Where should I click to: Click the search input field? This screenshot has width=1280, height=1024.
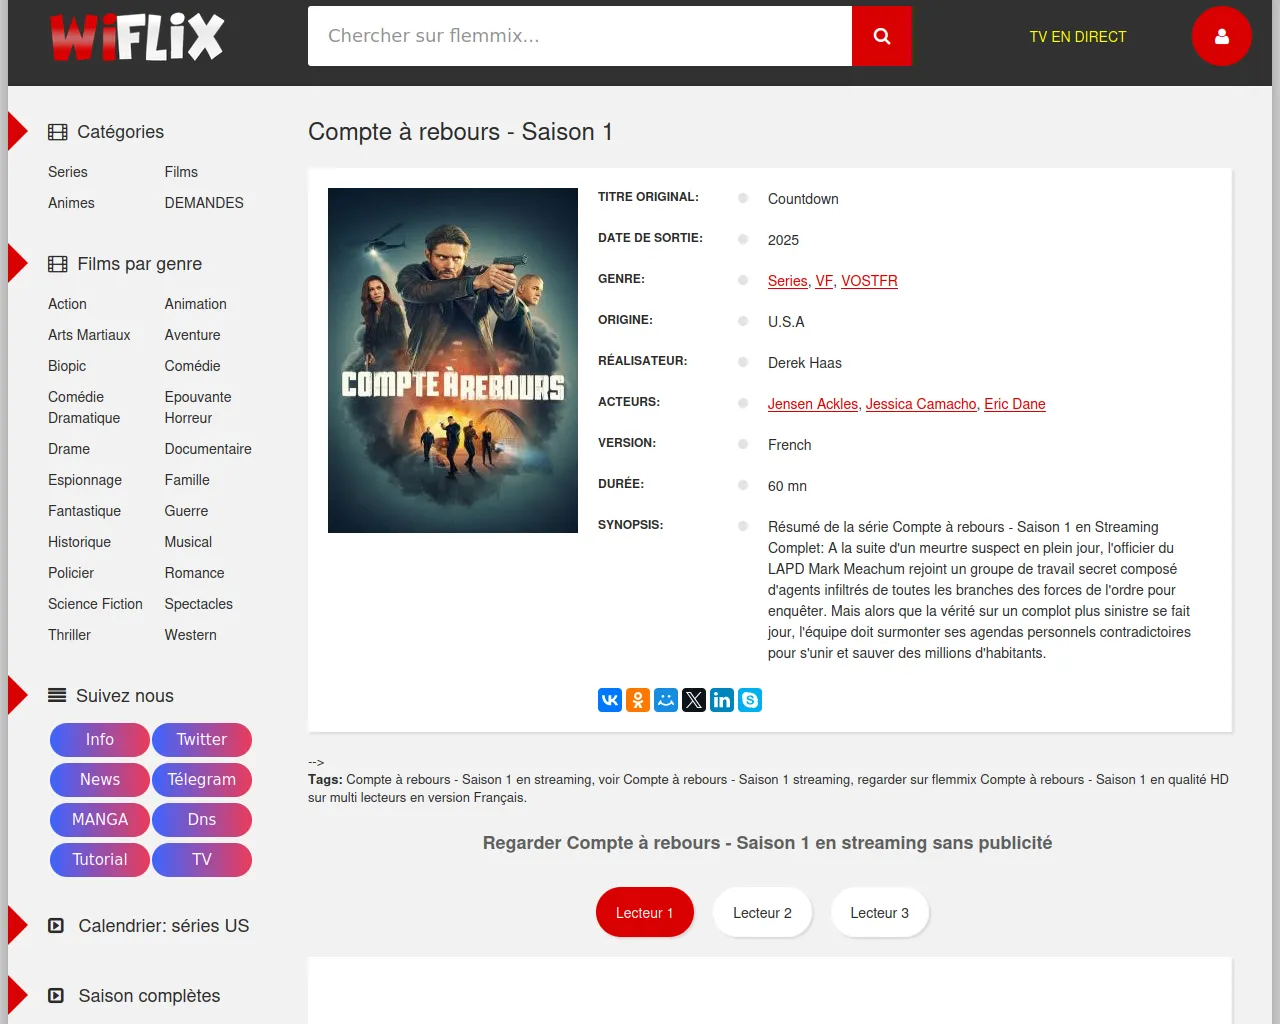579,36
